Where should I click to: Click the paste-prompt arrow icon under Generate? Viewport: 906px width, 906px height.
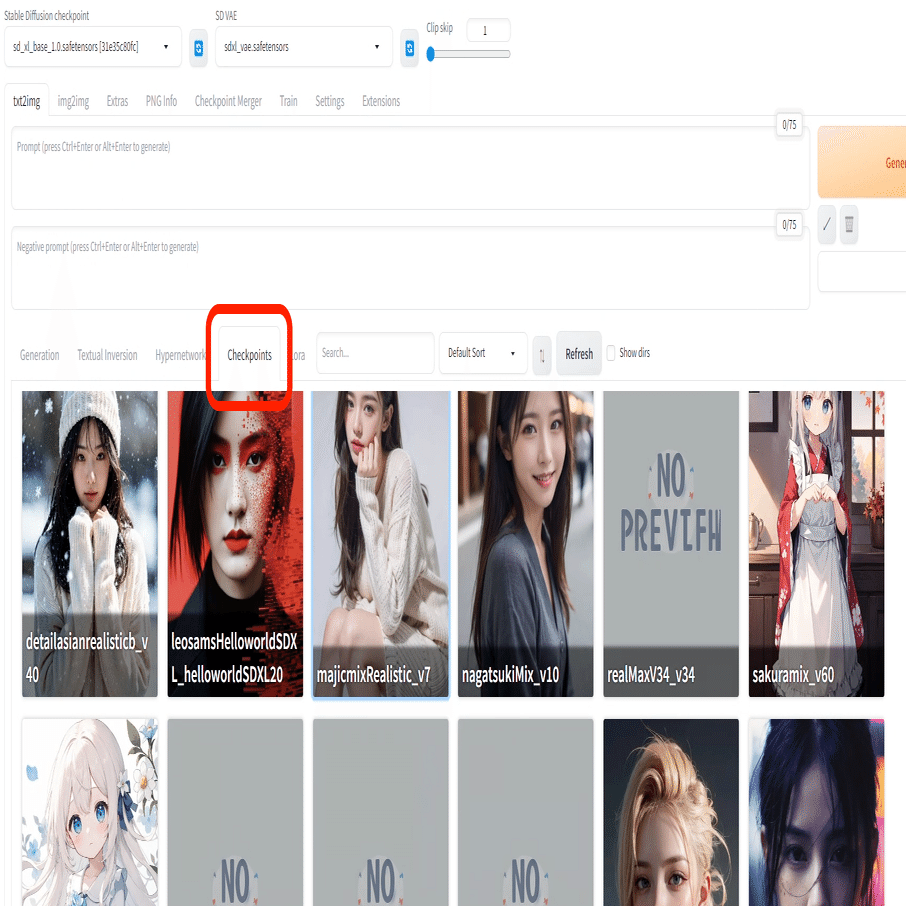(826, 224)
